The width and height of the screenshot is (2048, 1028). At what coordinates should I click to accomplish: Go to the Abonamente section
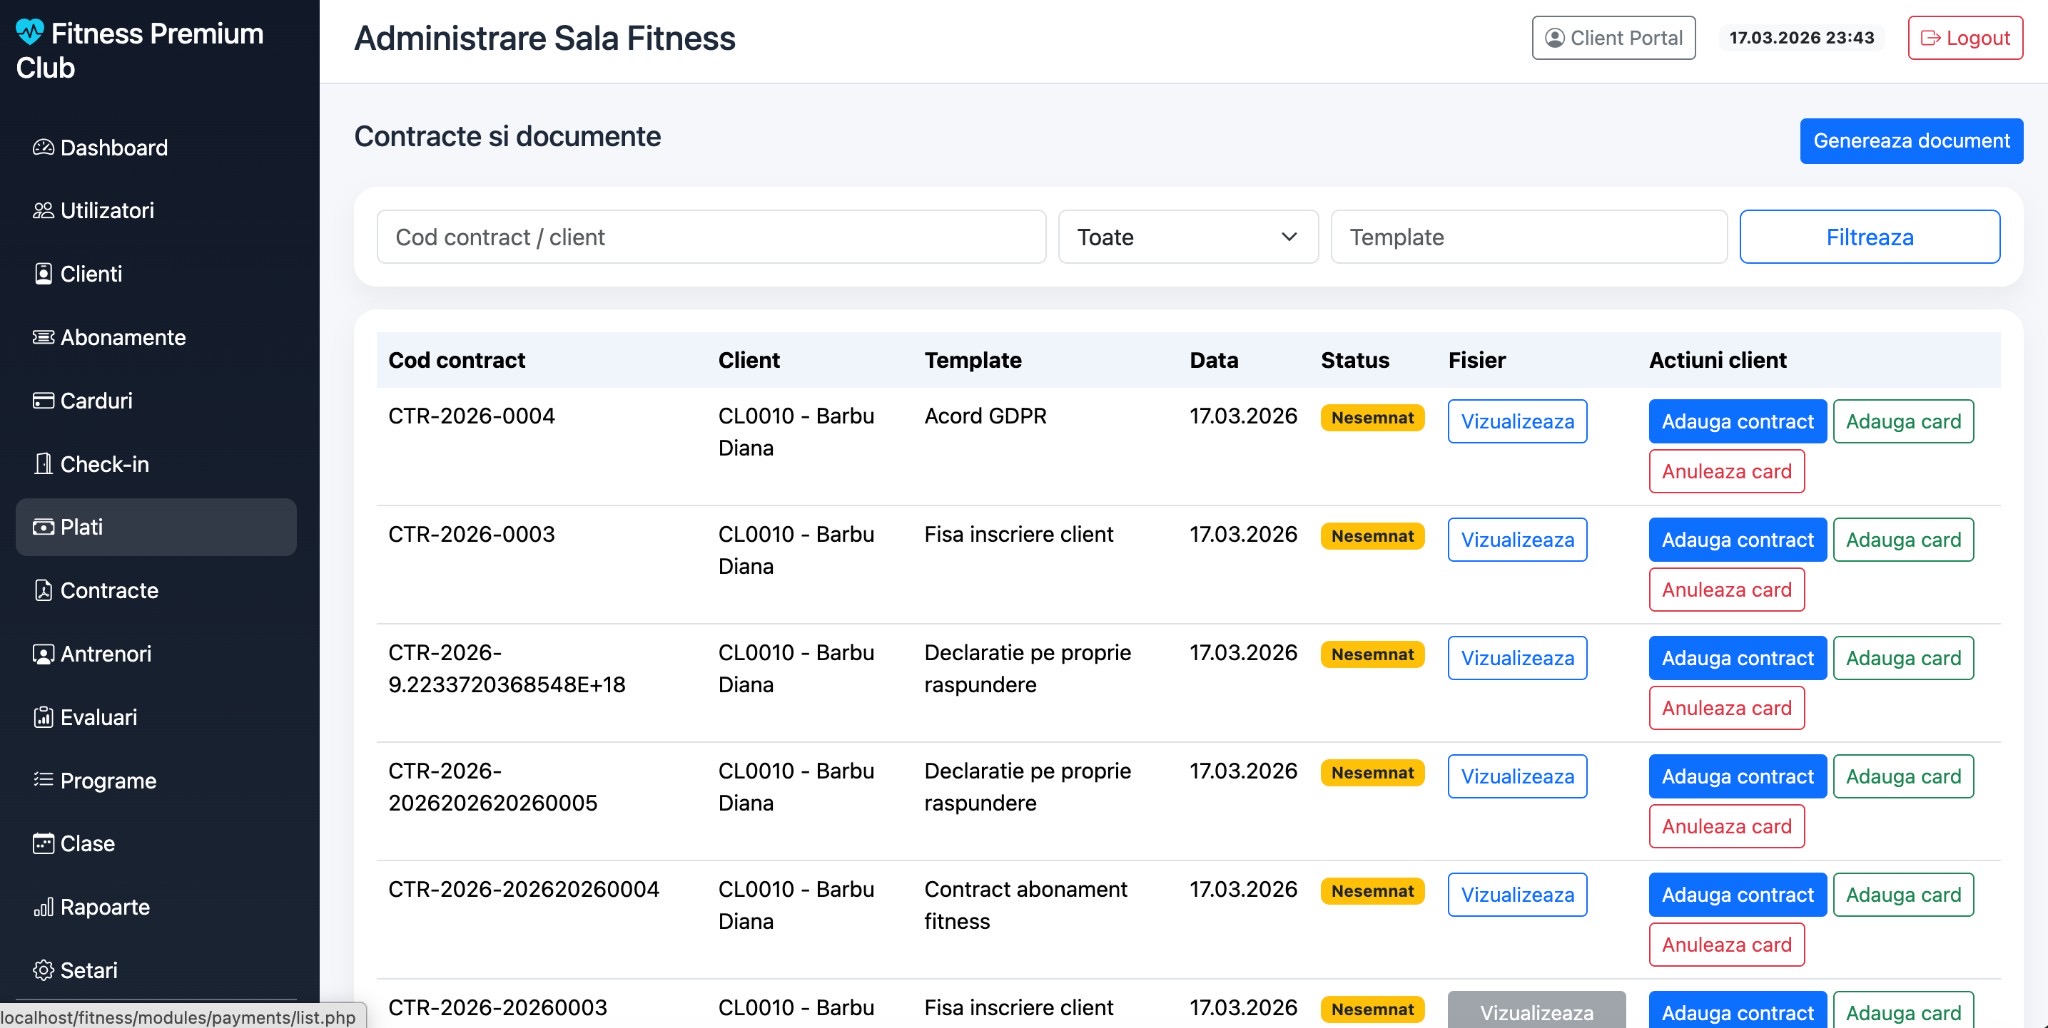pos(156,337)
